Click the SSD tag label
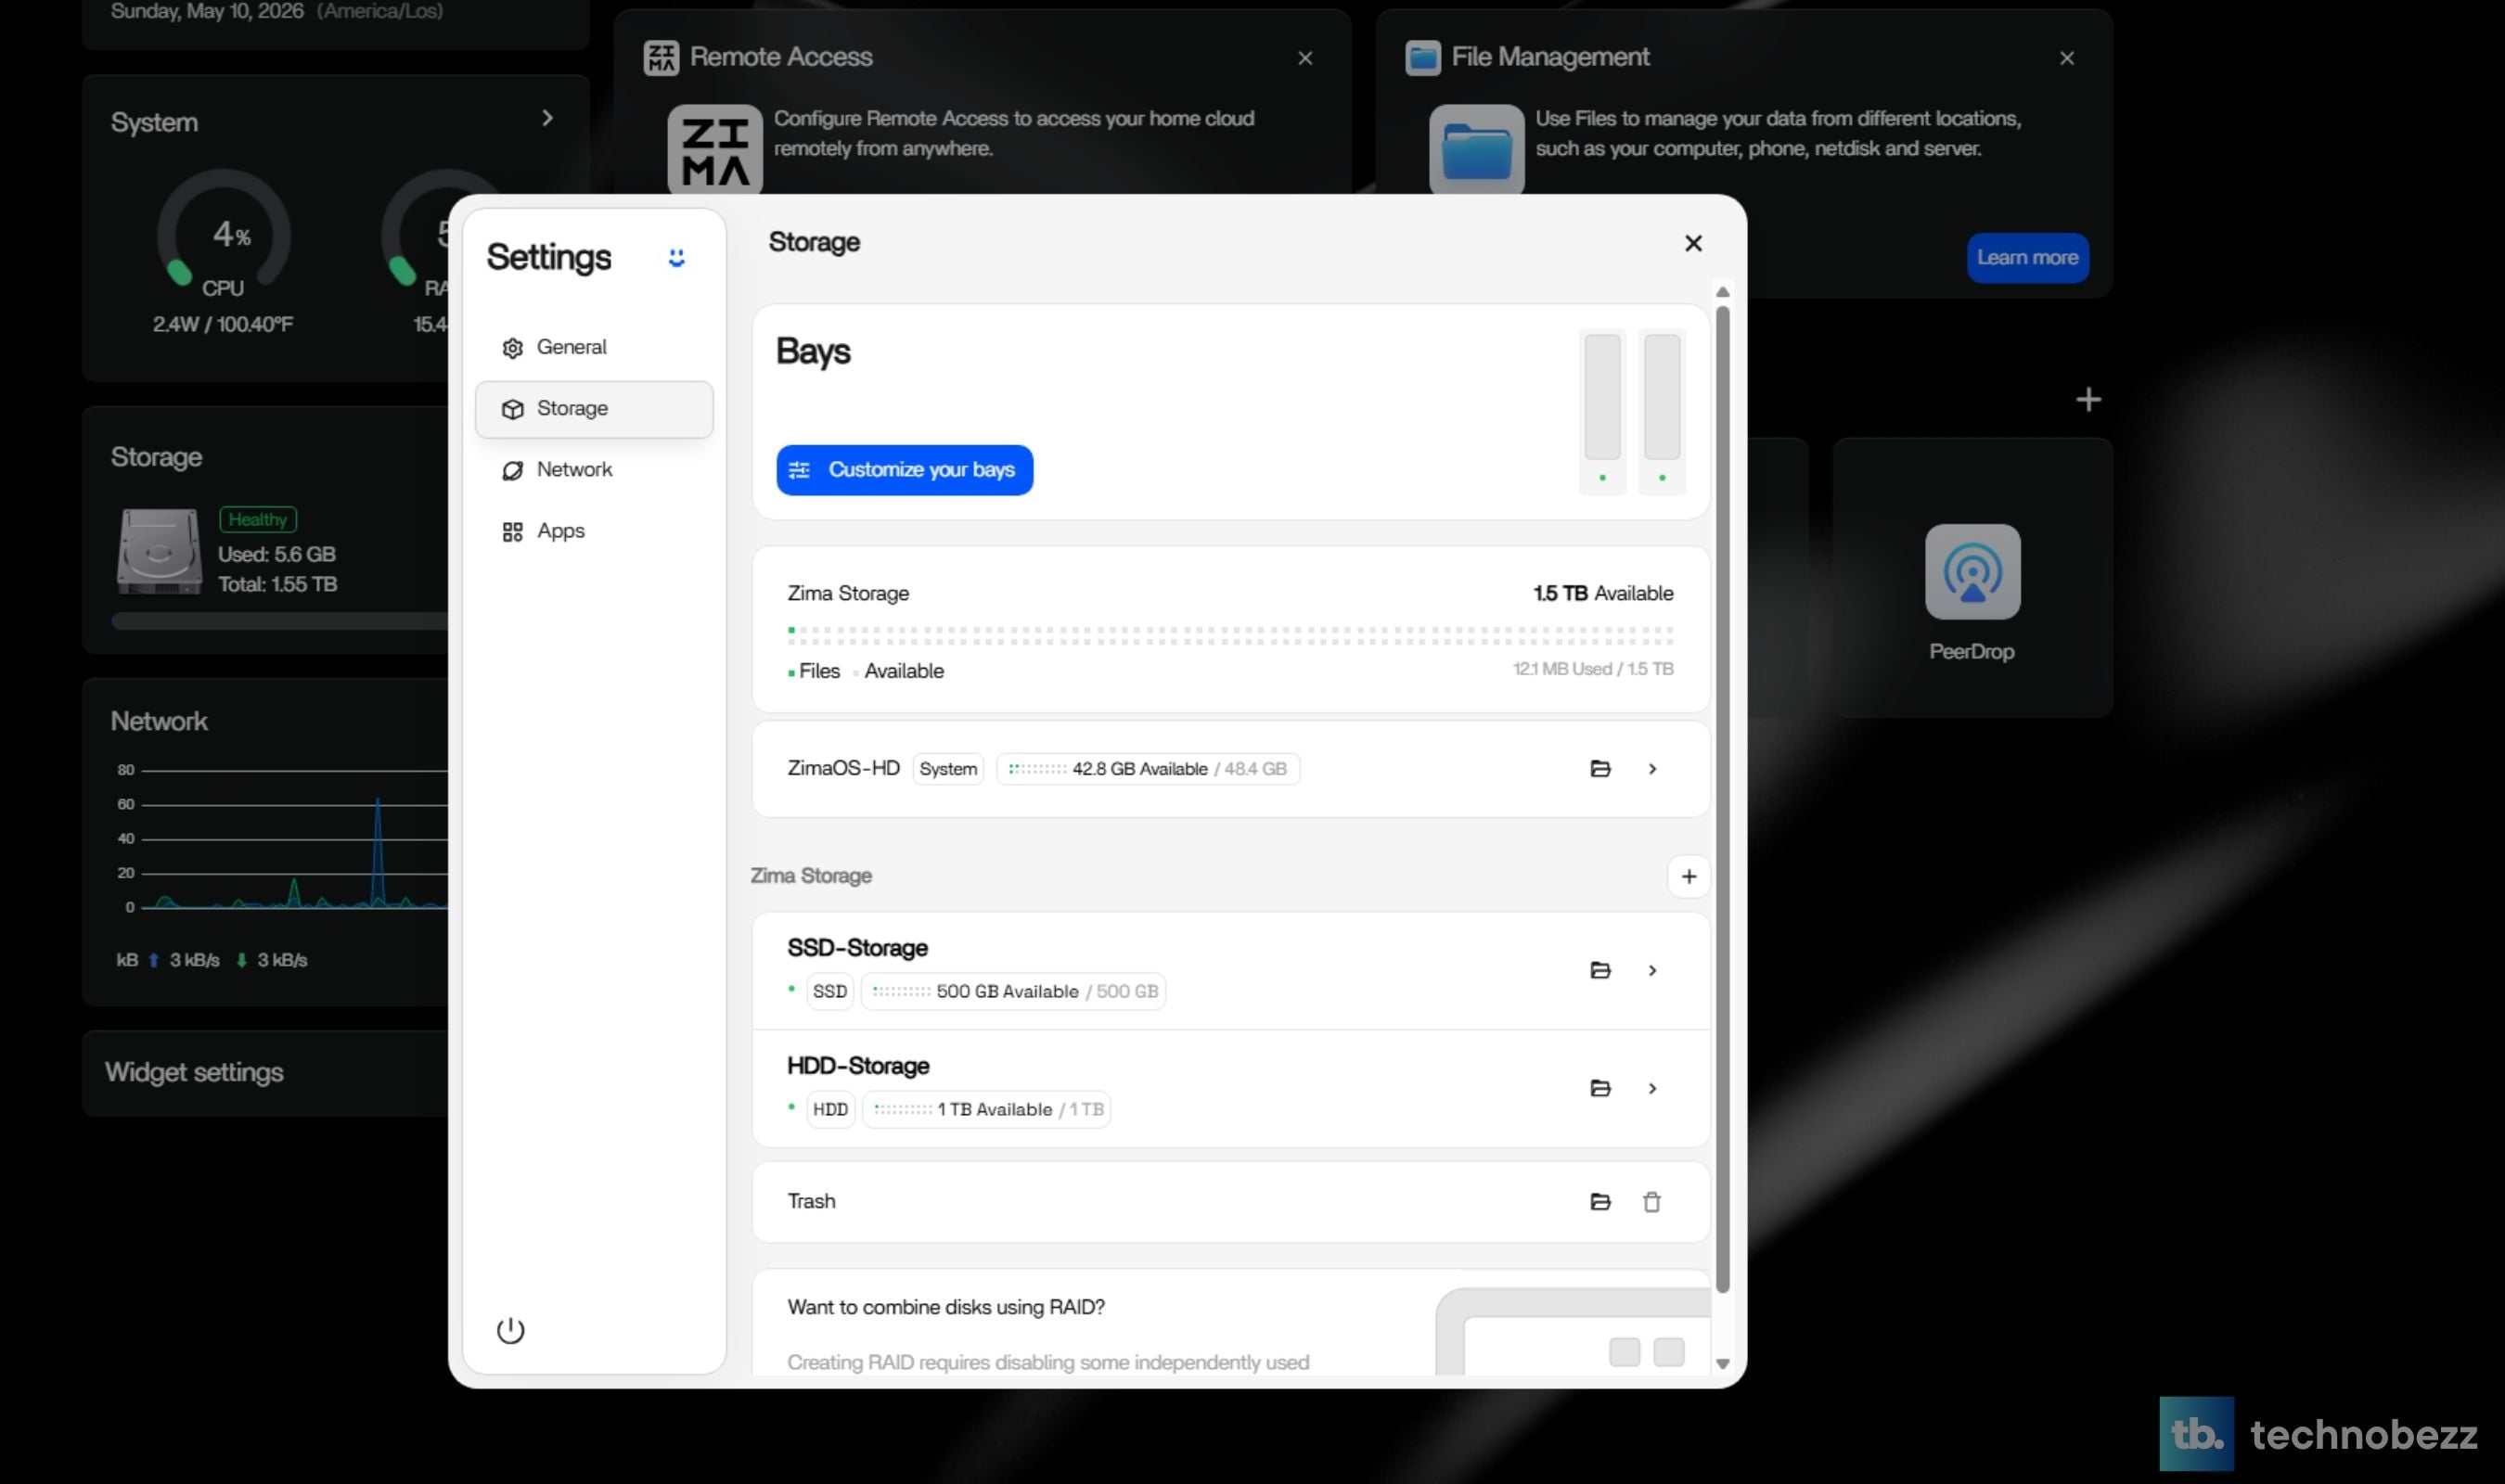2505x1484 pixels. pos(829,991)
